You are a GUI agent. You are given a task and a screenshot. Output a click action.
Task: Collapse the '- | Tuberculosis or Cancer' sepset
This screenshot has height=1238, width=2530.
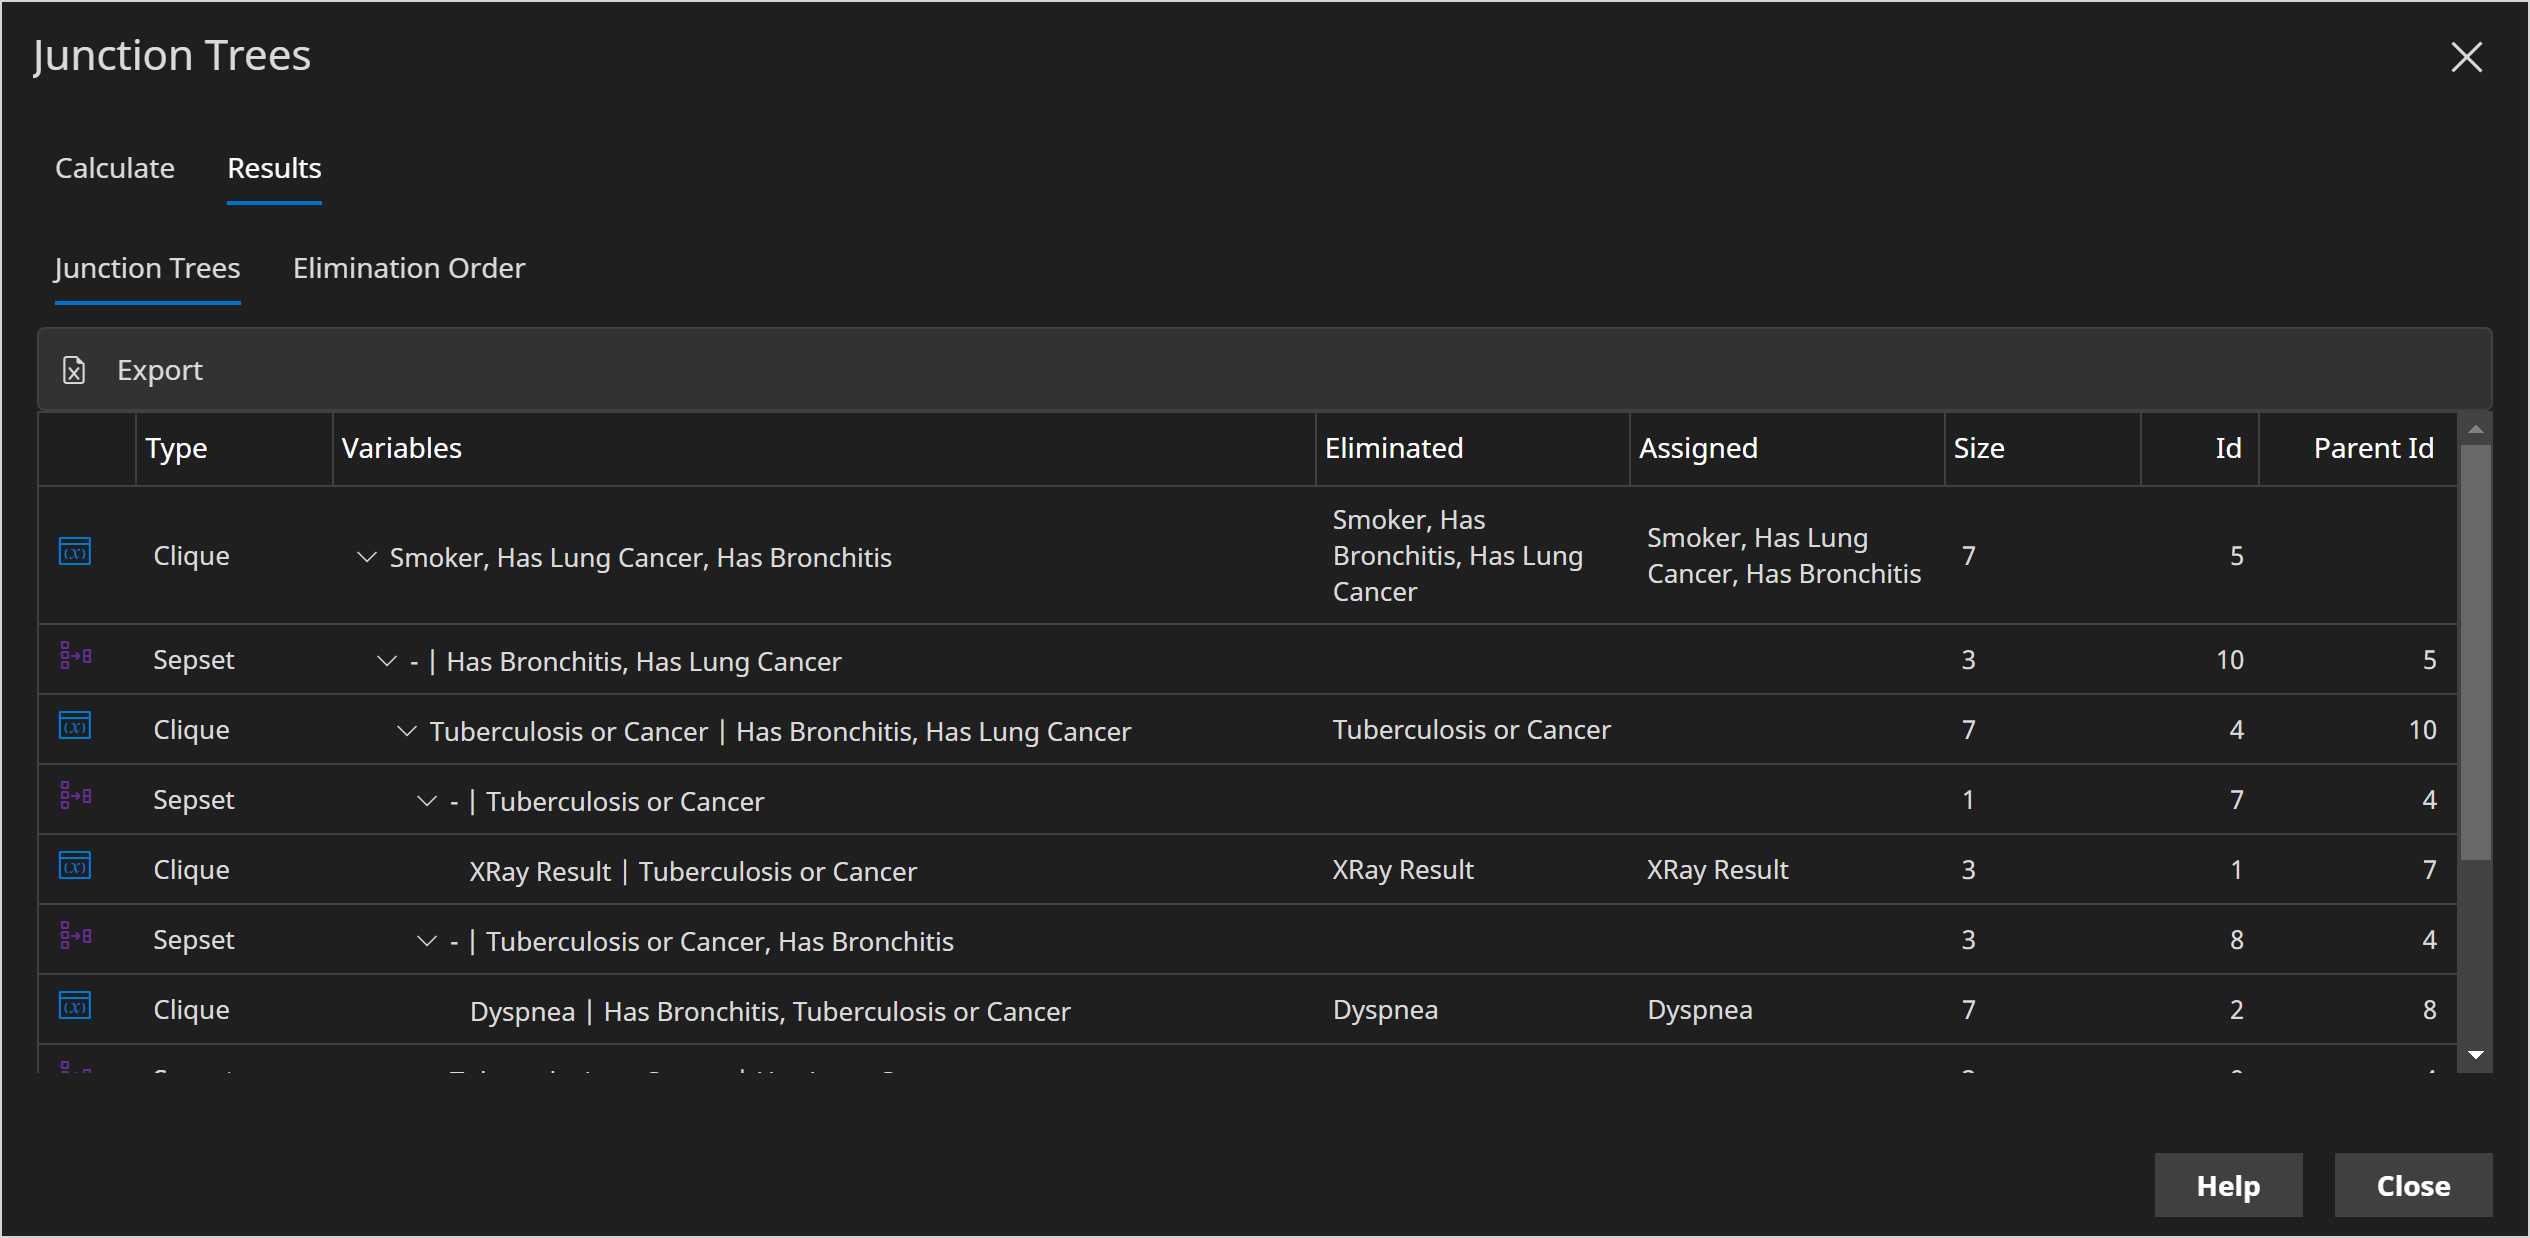point(427,801)
